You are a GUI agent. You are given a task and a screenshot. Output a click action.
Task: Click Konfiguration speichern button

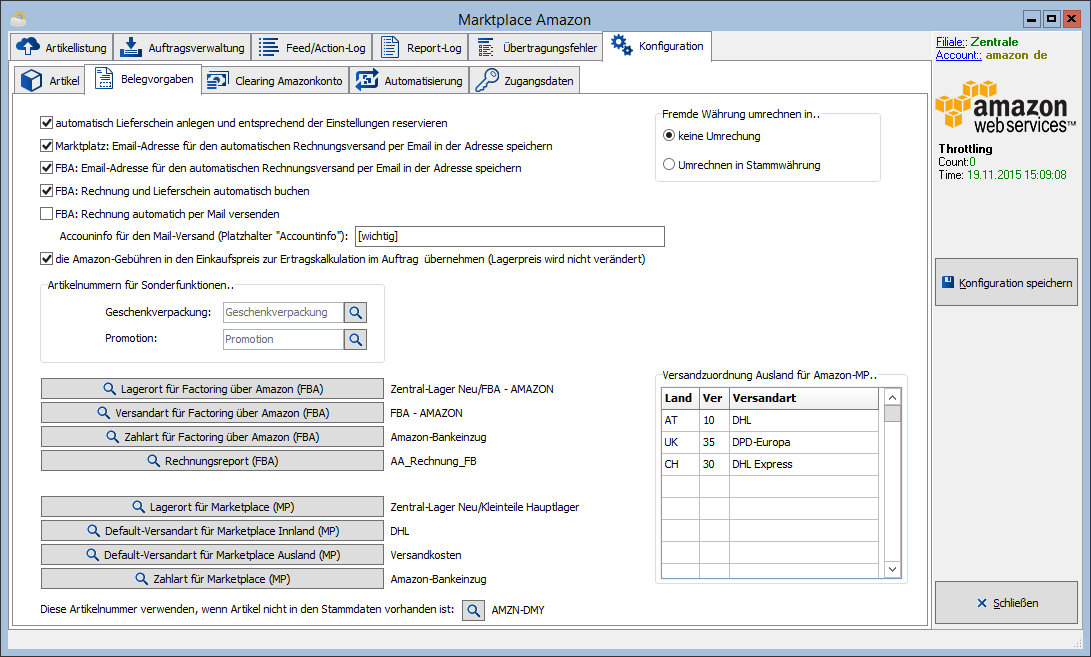click(x=1006, y=283)
